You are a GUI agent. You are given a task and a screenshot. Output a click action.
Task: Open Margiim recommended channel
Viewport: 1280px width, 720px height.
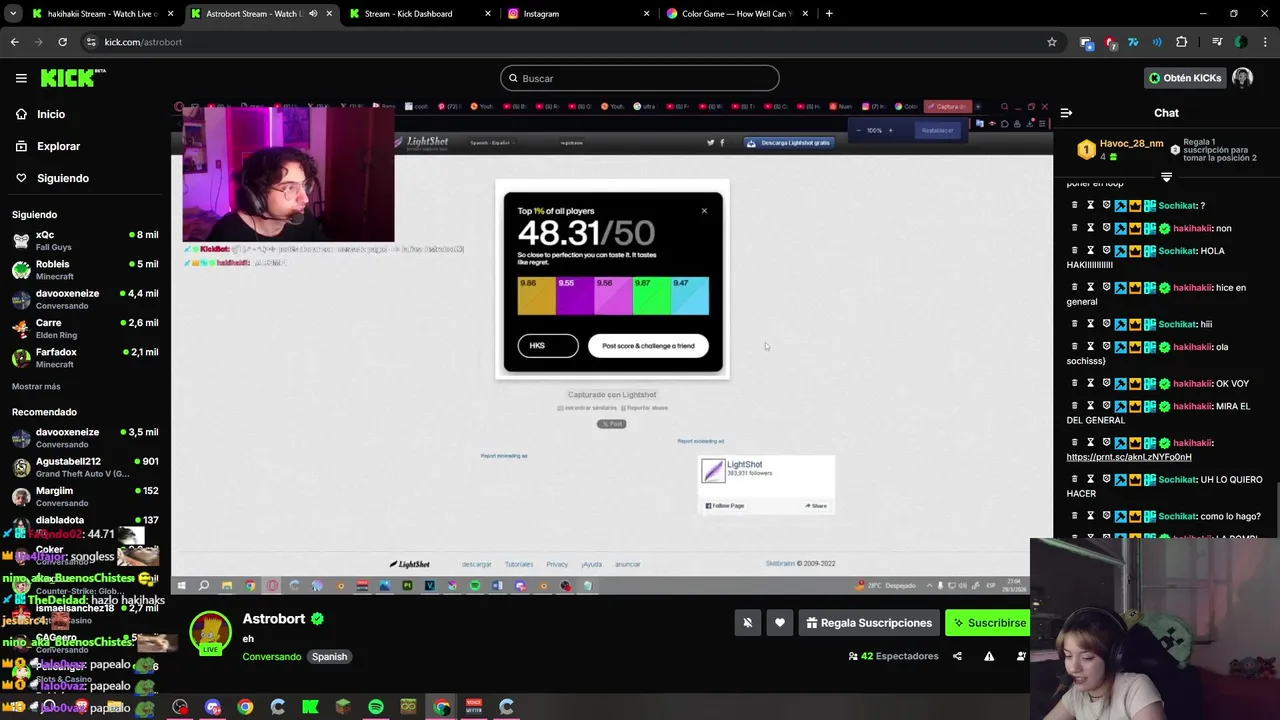pyautogui.click(x=85, y=496)
